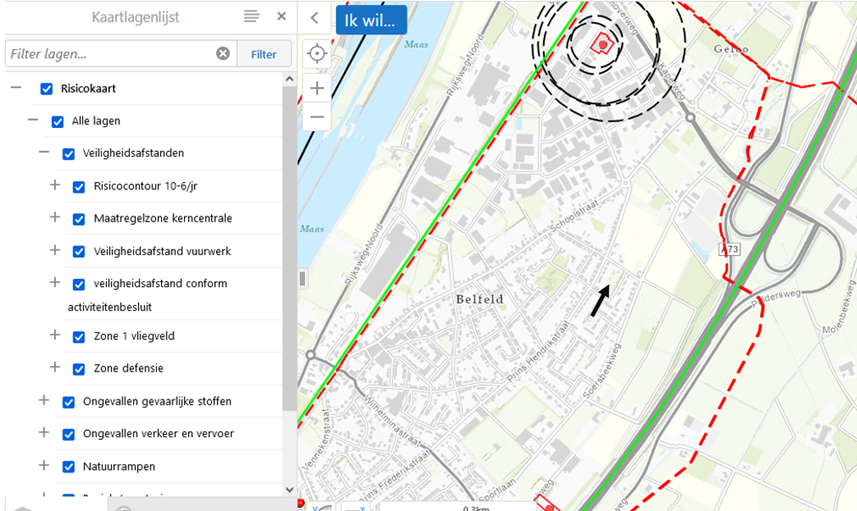
Task: Expand Ongevallen gevaarlijke stoffen group
Action: coord(44,400)
